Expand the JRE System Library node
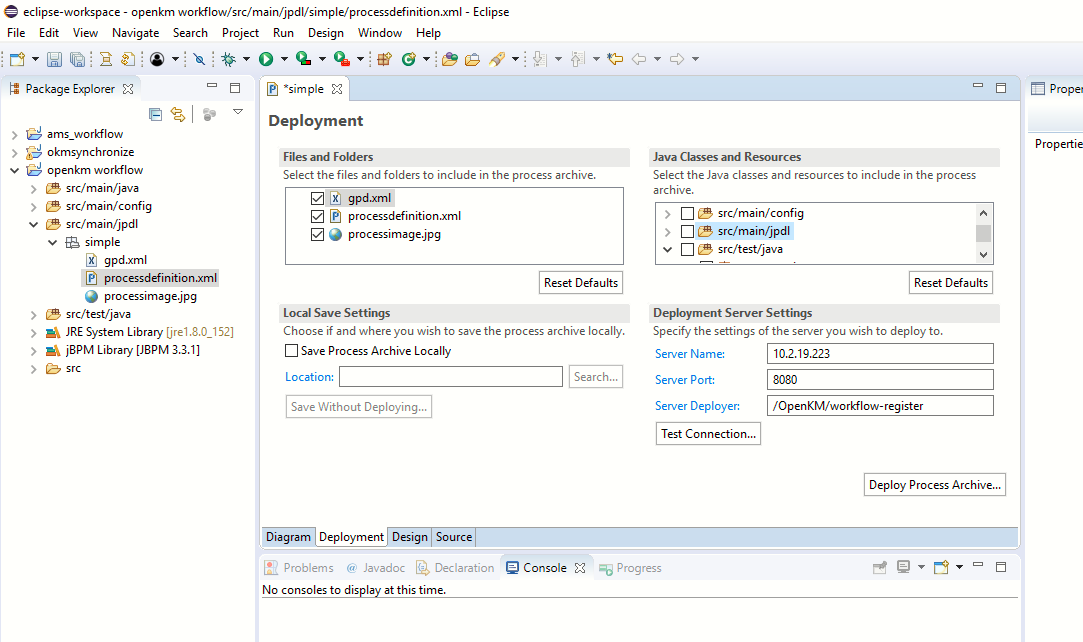This screenshot has height=642, width=1083. [x=33, y=332]
